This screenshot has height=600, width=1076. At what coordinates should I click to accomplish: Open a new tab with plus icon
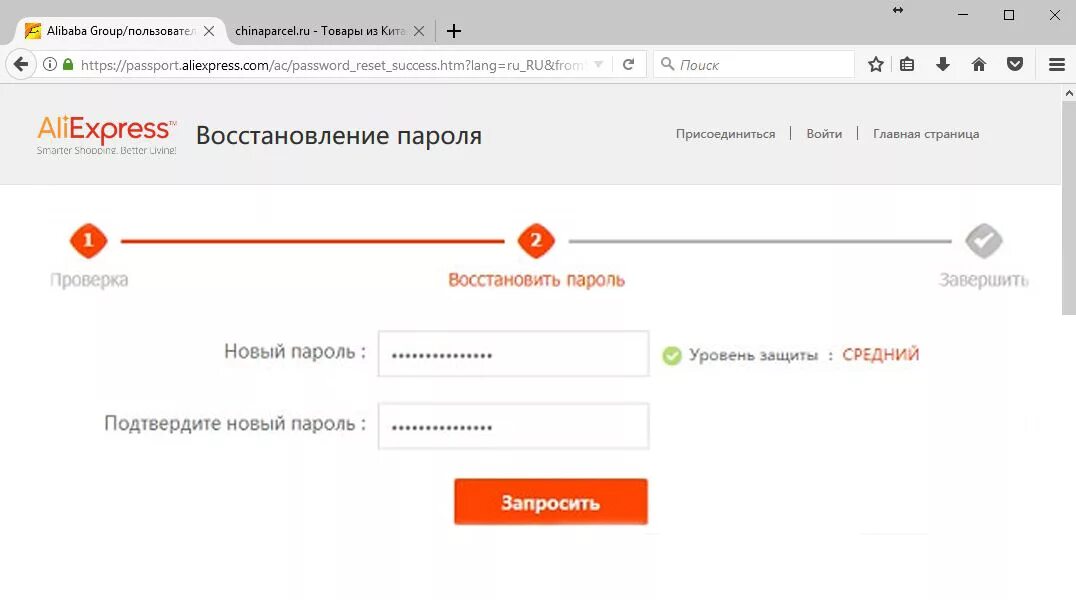pos(454,31)
